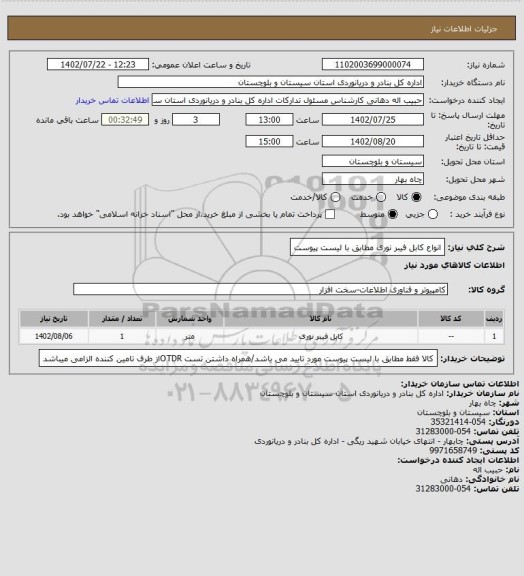Click the نام کالا column header
Image resolution: width=524 pixels, height=576 pixels.
(x=320, y=319)
